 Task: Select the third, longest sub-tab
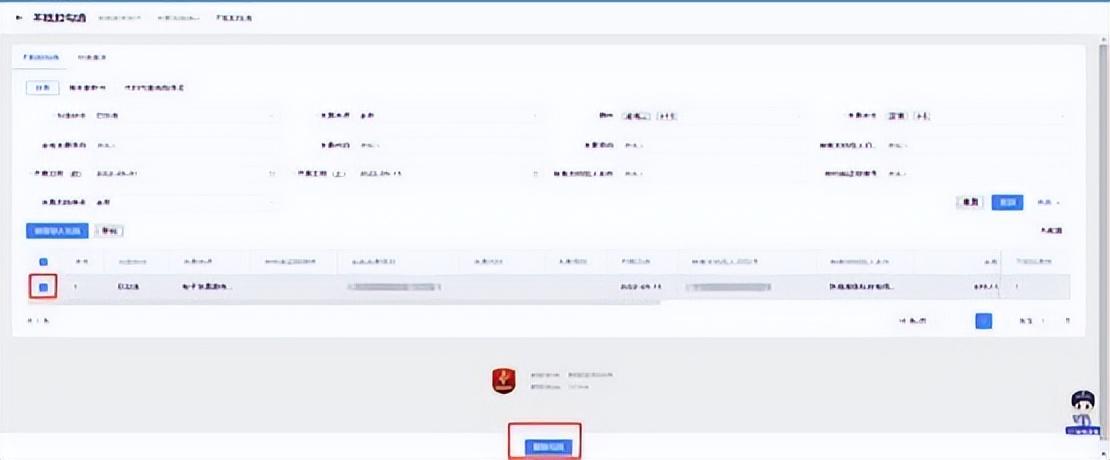pos(154,88)
